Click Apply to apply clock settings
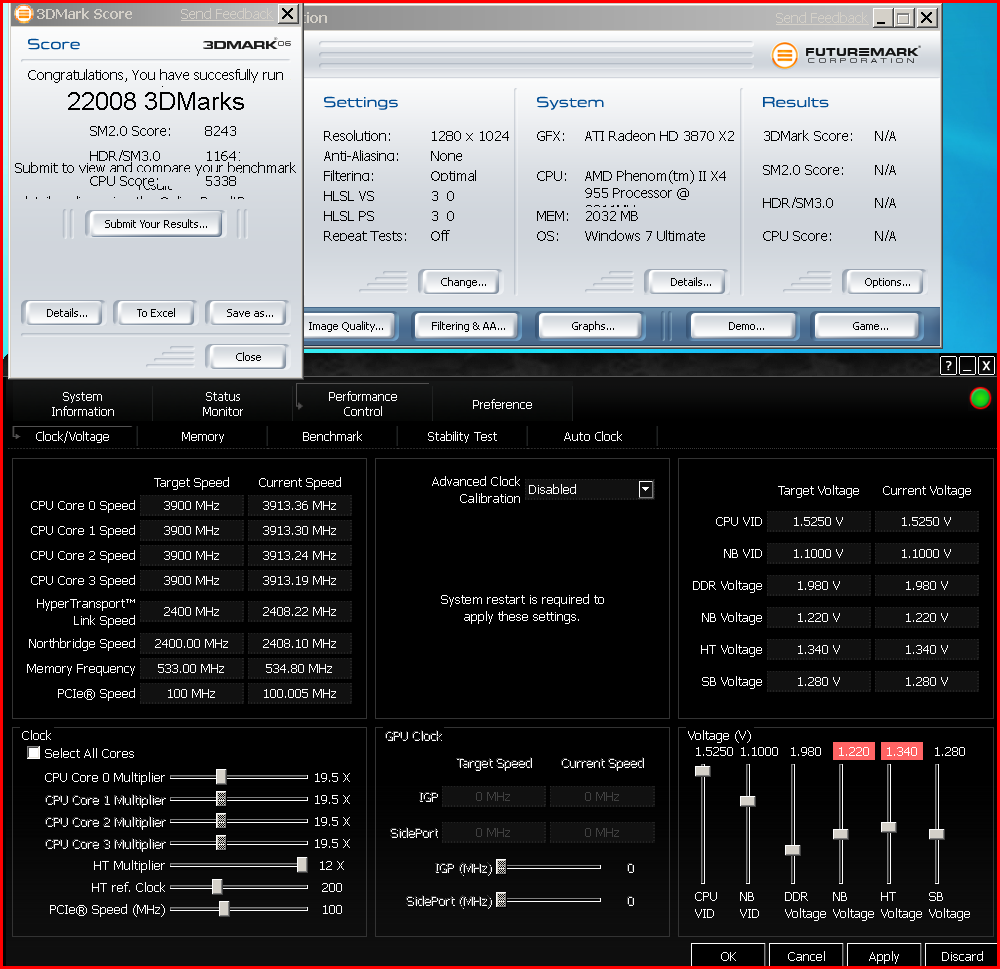1000x969 pixels. point(883,956)
